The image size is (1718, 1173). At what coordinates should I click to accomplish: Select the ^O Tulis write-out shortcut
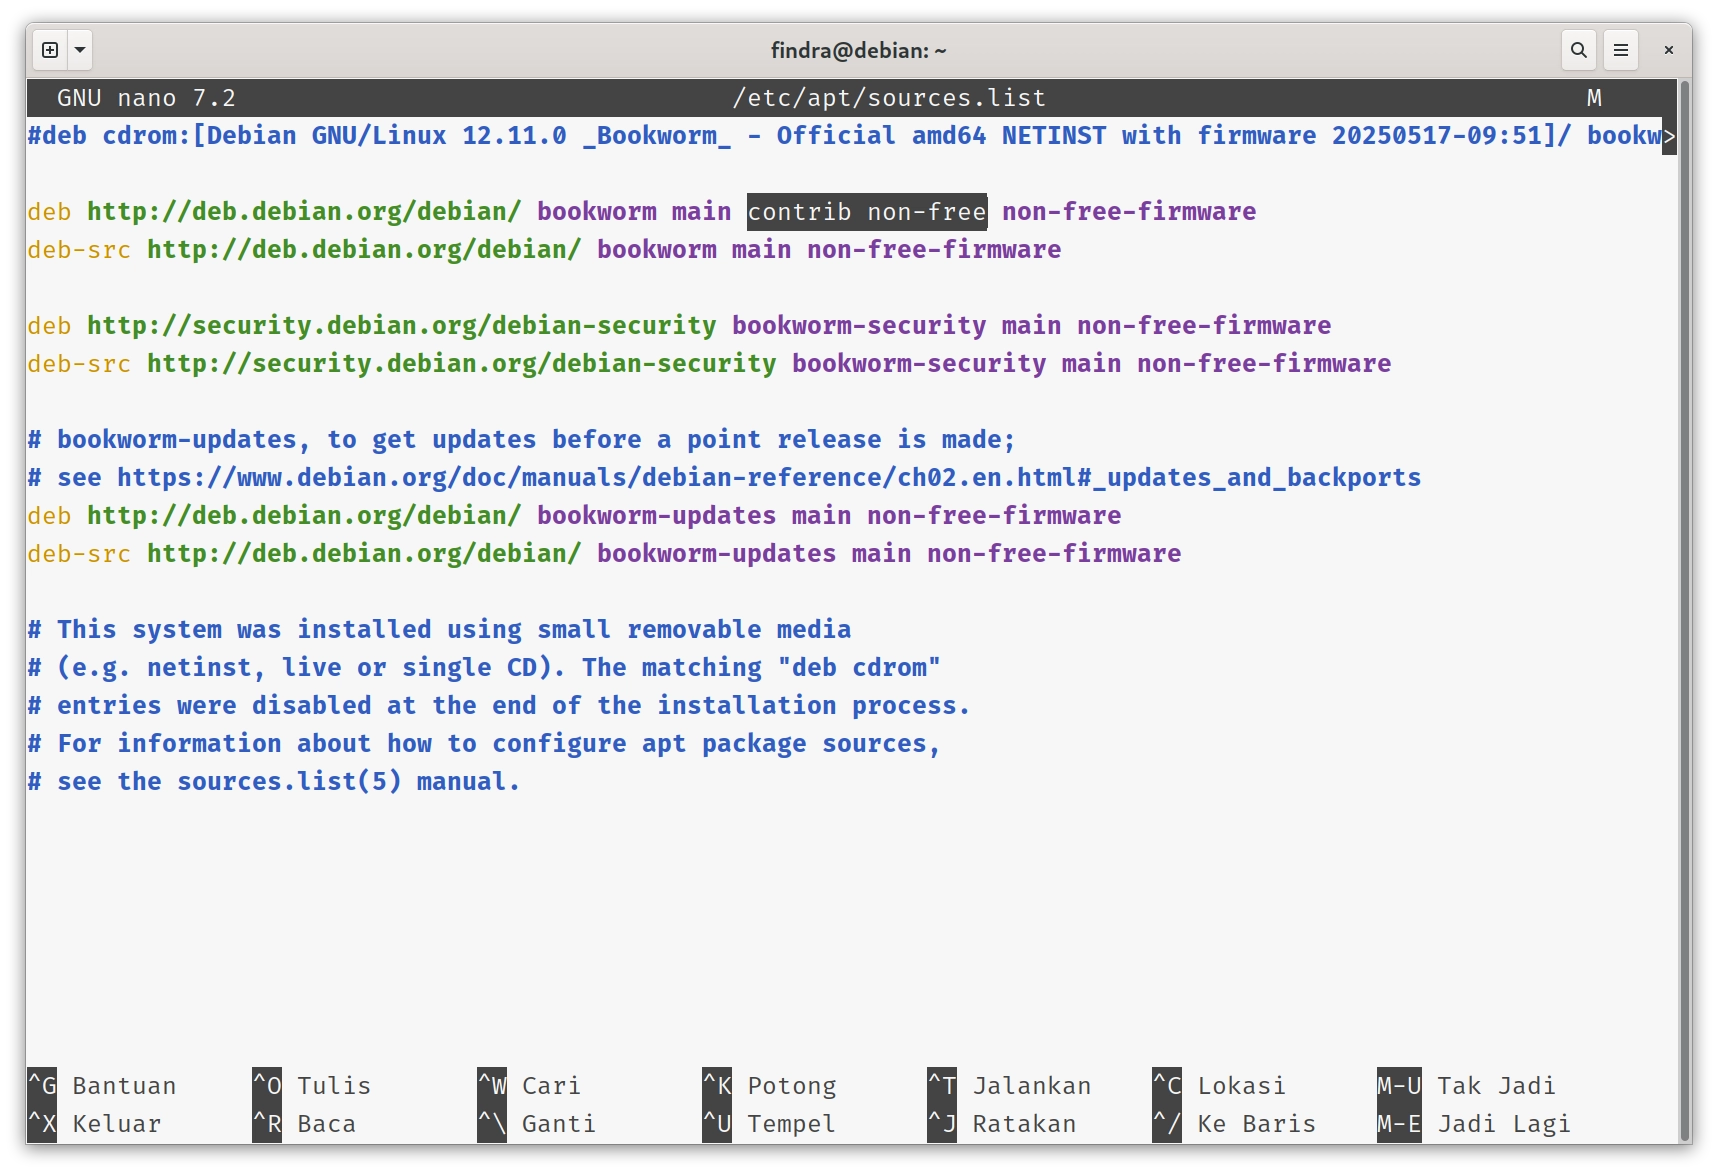[x=312, y=1086]
